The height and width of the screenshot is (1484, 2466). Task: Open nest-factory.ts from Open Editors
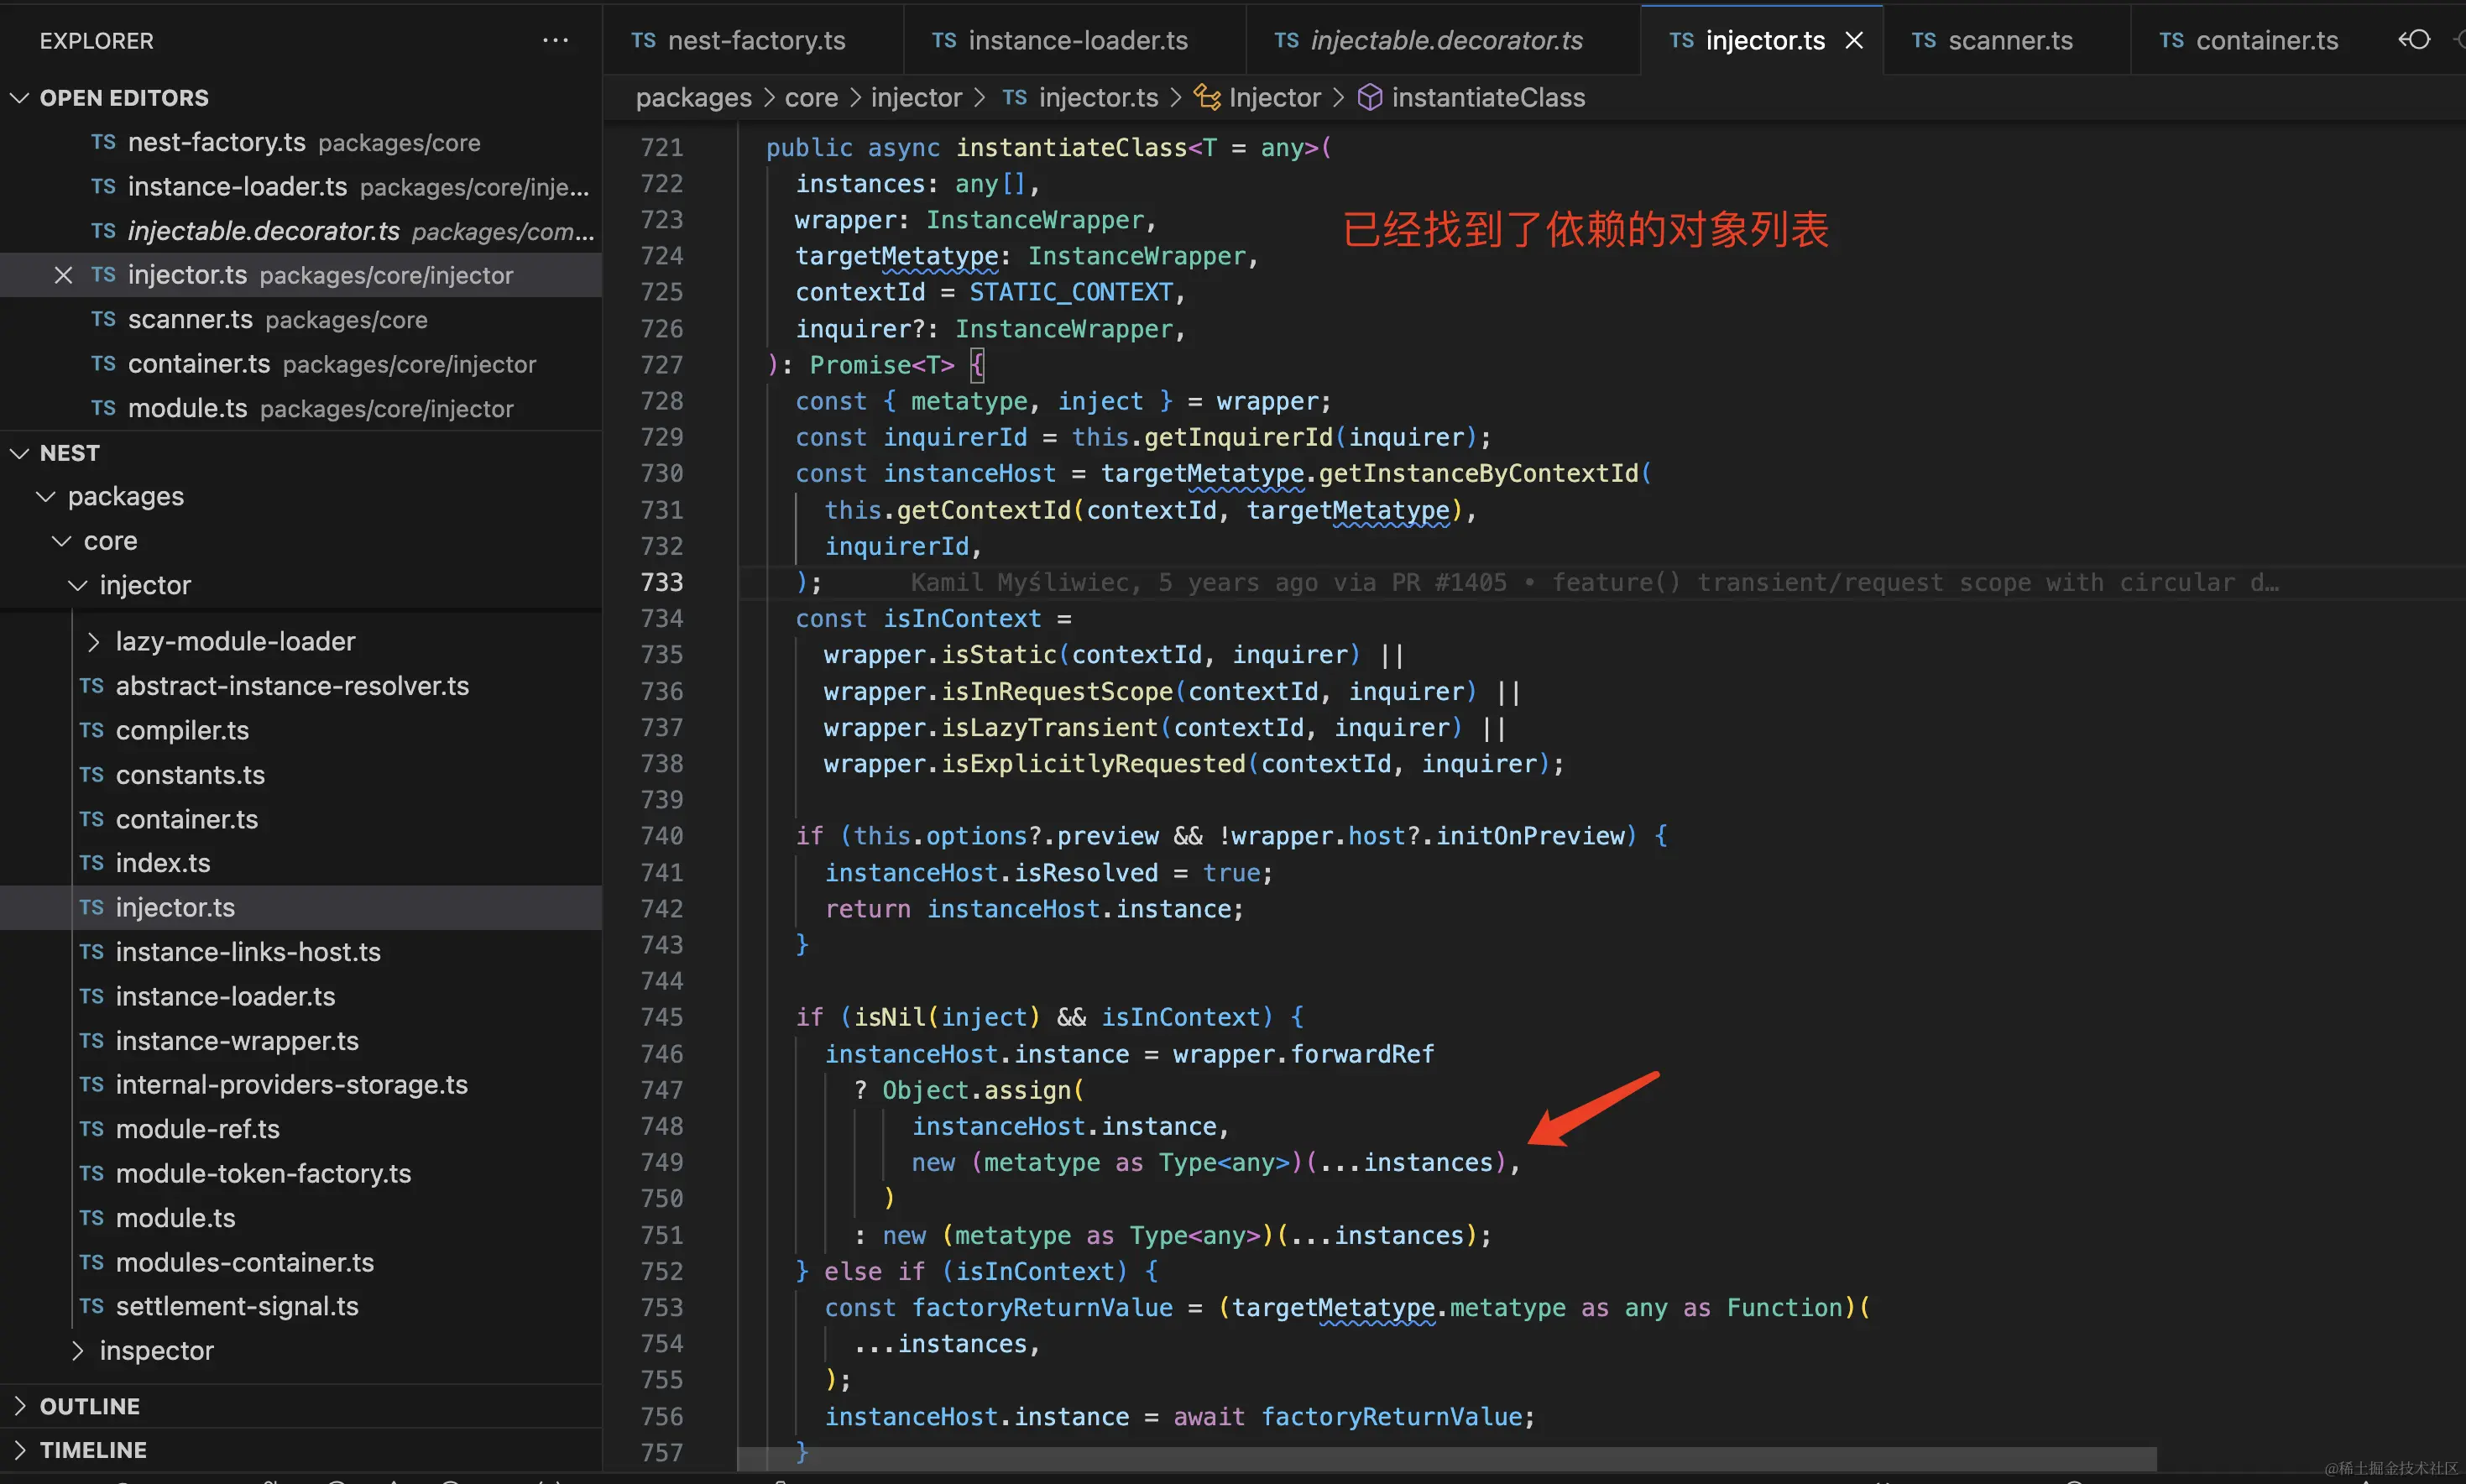point(301,142)
